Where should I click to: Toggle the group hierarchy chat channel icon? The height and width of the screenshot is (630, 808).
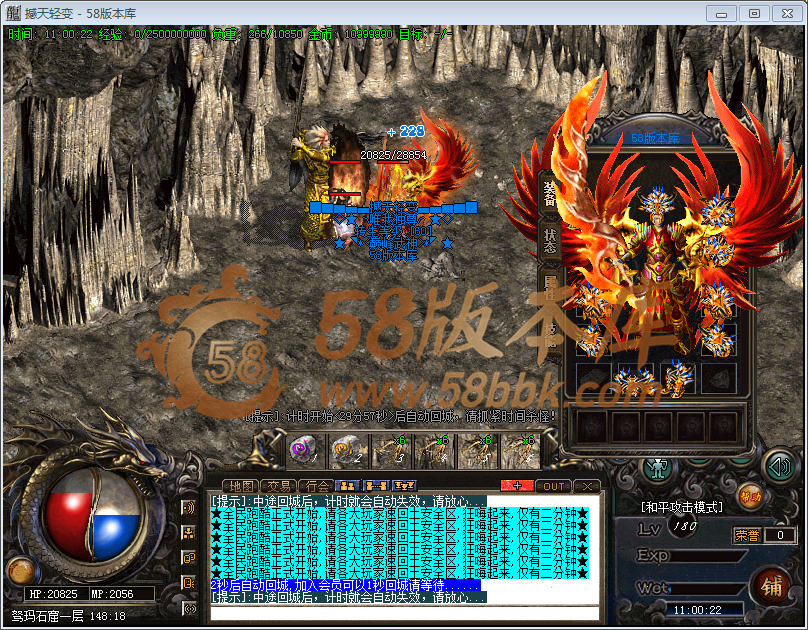click(x=189, y=533)
